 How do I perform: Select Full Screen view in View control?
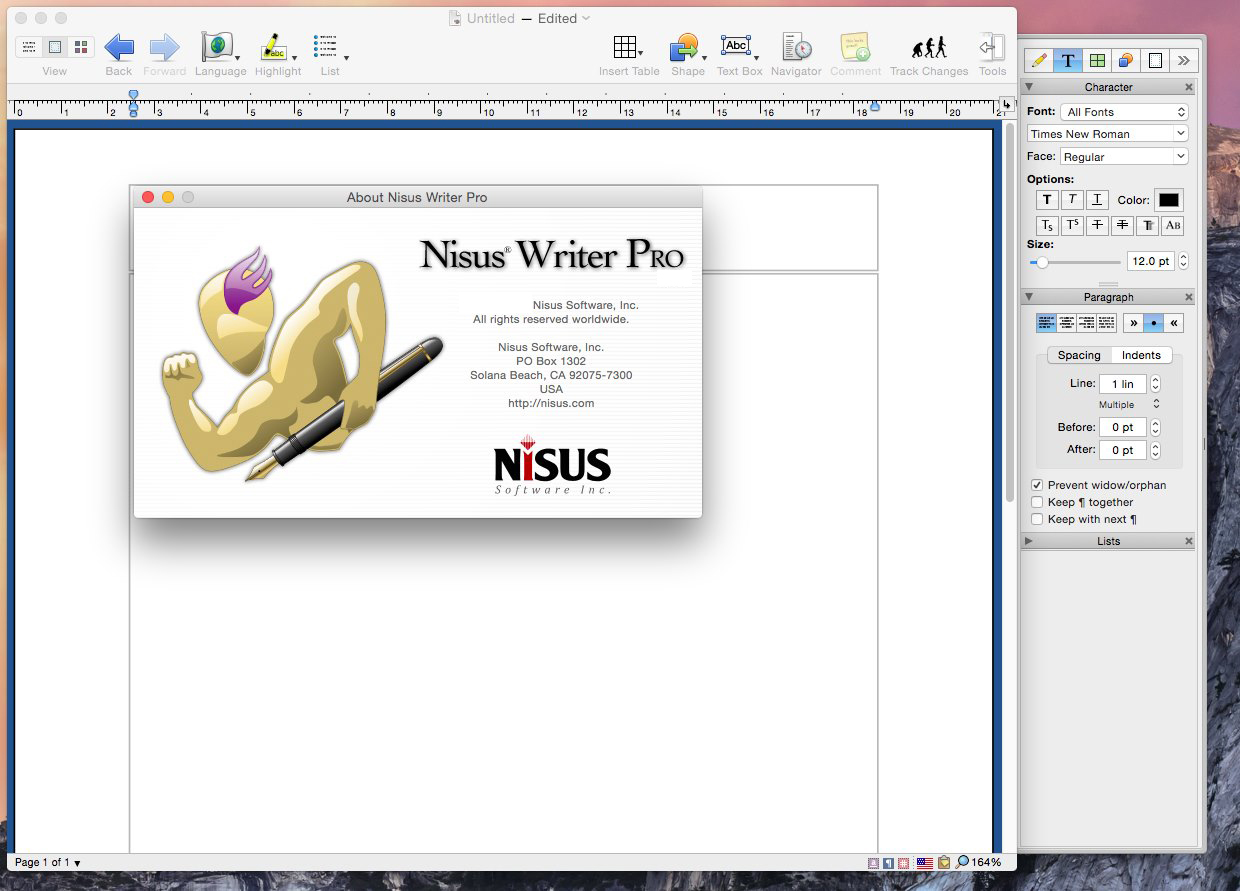click(x=81, y=47)
